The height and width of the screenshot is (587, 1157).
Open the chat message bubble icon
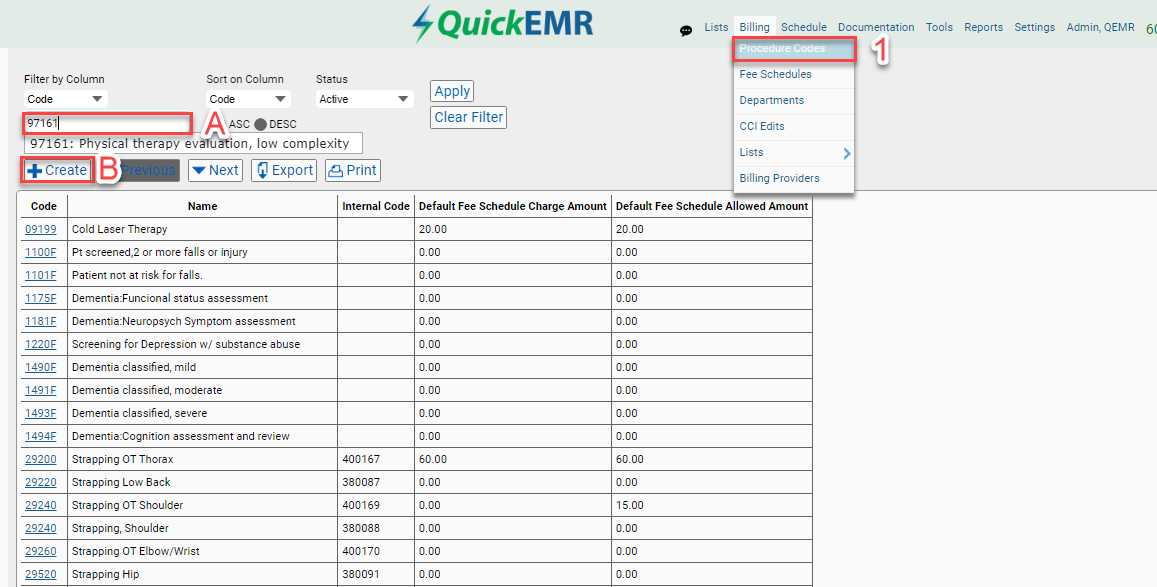(x=686, y=30)
